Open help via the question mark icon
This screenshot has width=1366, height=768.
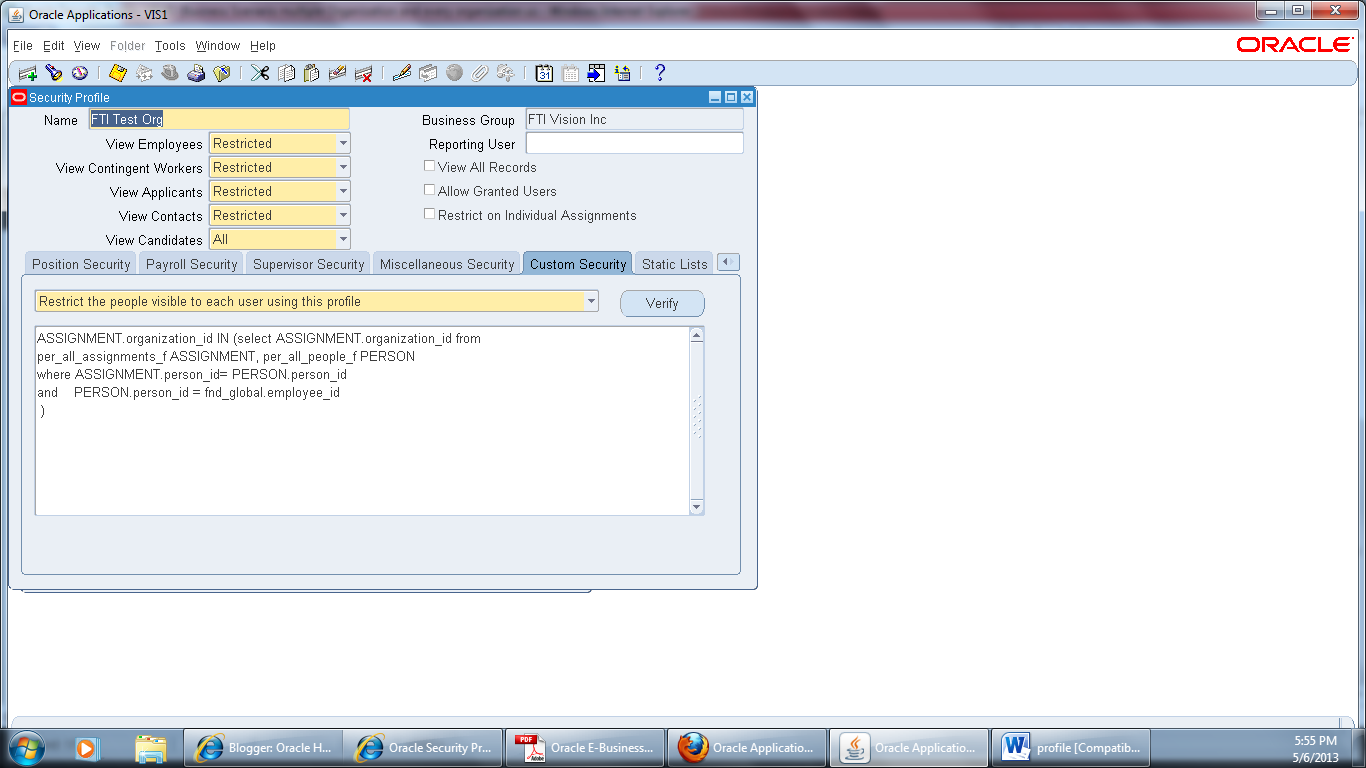[x=657, y=72]
